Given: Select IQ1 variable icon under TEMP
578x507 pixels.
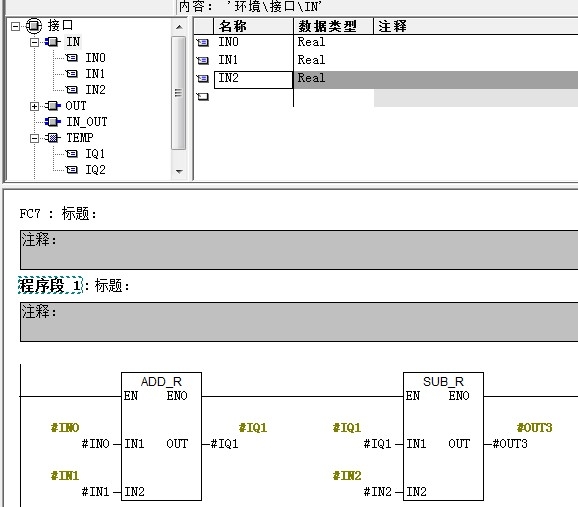Looking at the screenshot, I should [72, 153].
